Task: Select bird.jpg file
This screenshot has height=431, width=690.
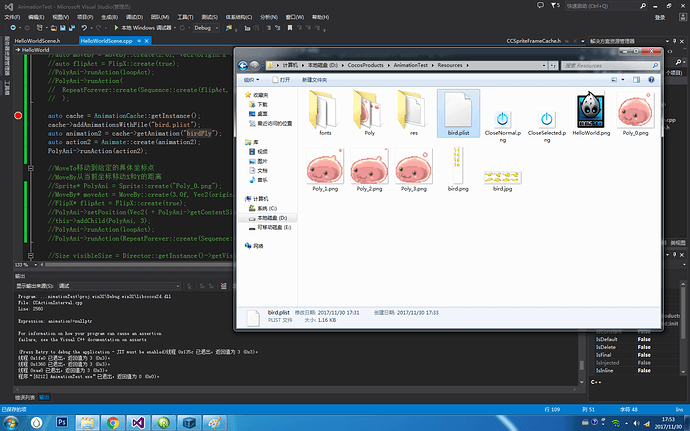Action: pos(503,181)
